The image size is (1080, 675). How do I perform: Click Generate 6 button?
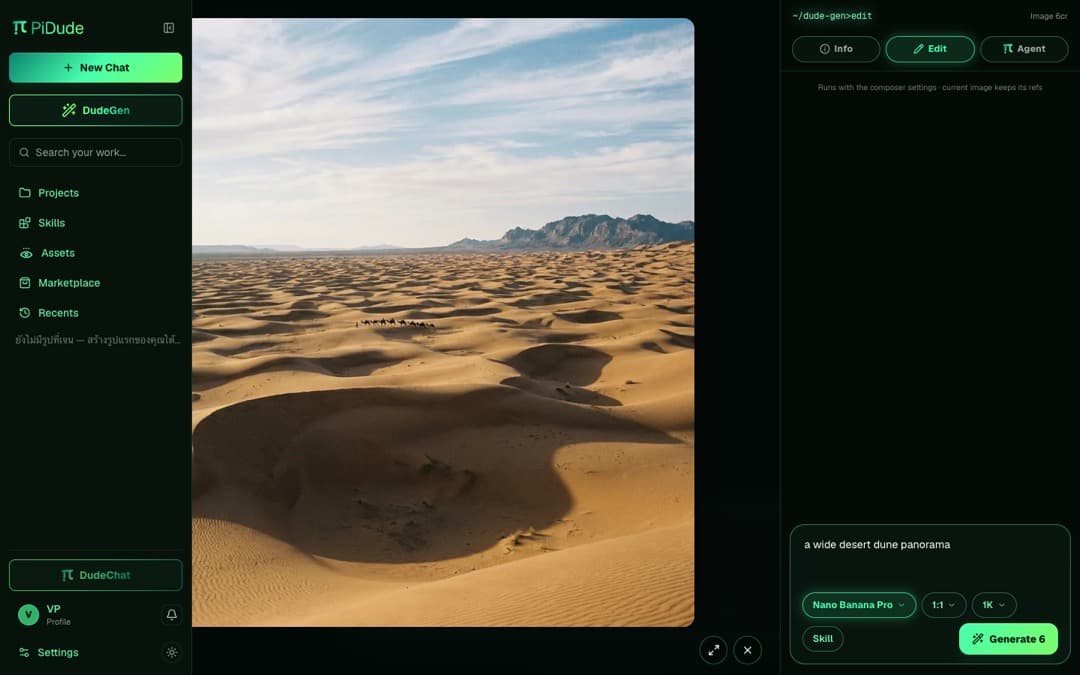tap(1008, 639)
